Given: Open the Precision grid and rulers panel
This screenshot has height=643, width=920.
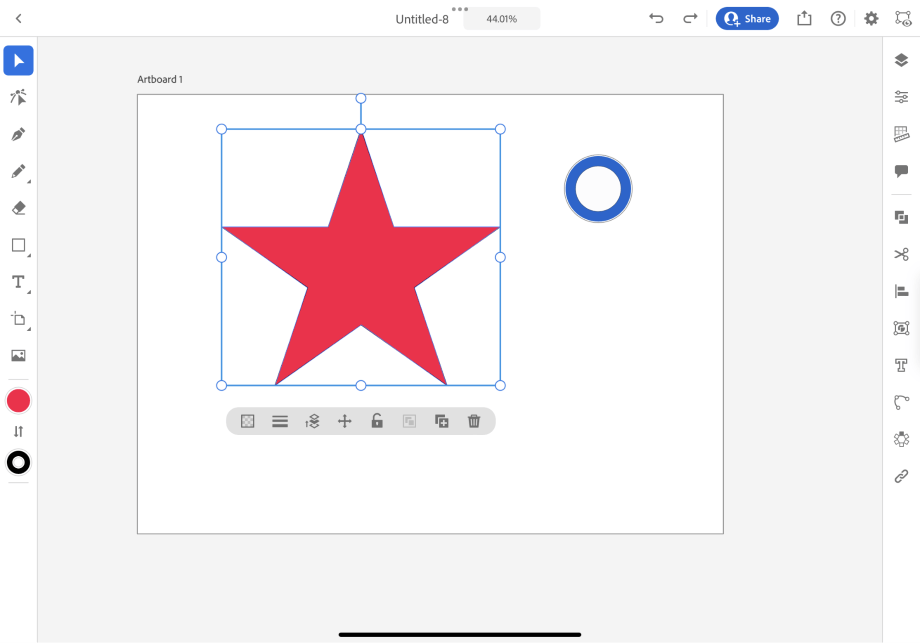Looking at the screenshot, I should 901,134.
